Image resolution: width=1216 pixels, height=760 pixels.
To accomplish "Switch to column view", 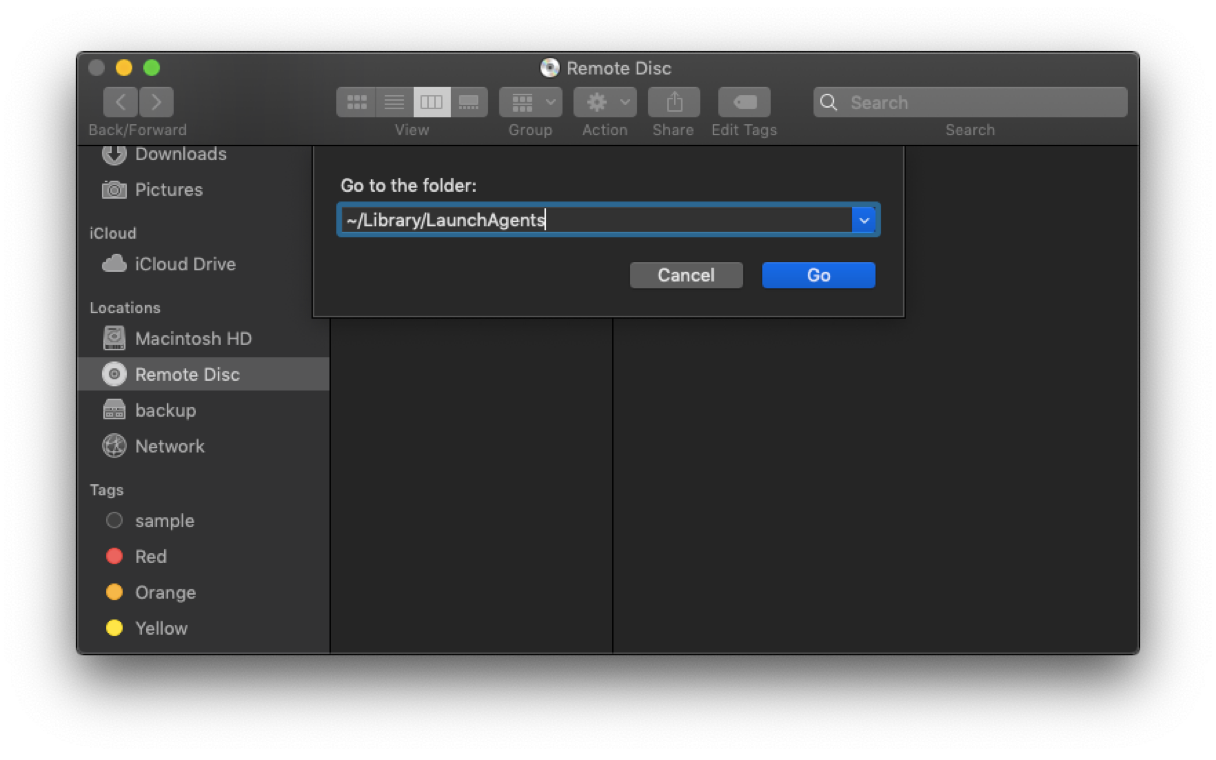I will (x=431, y=102).
